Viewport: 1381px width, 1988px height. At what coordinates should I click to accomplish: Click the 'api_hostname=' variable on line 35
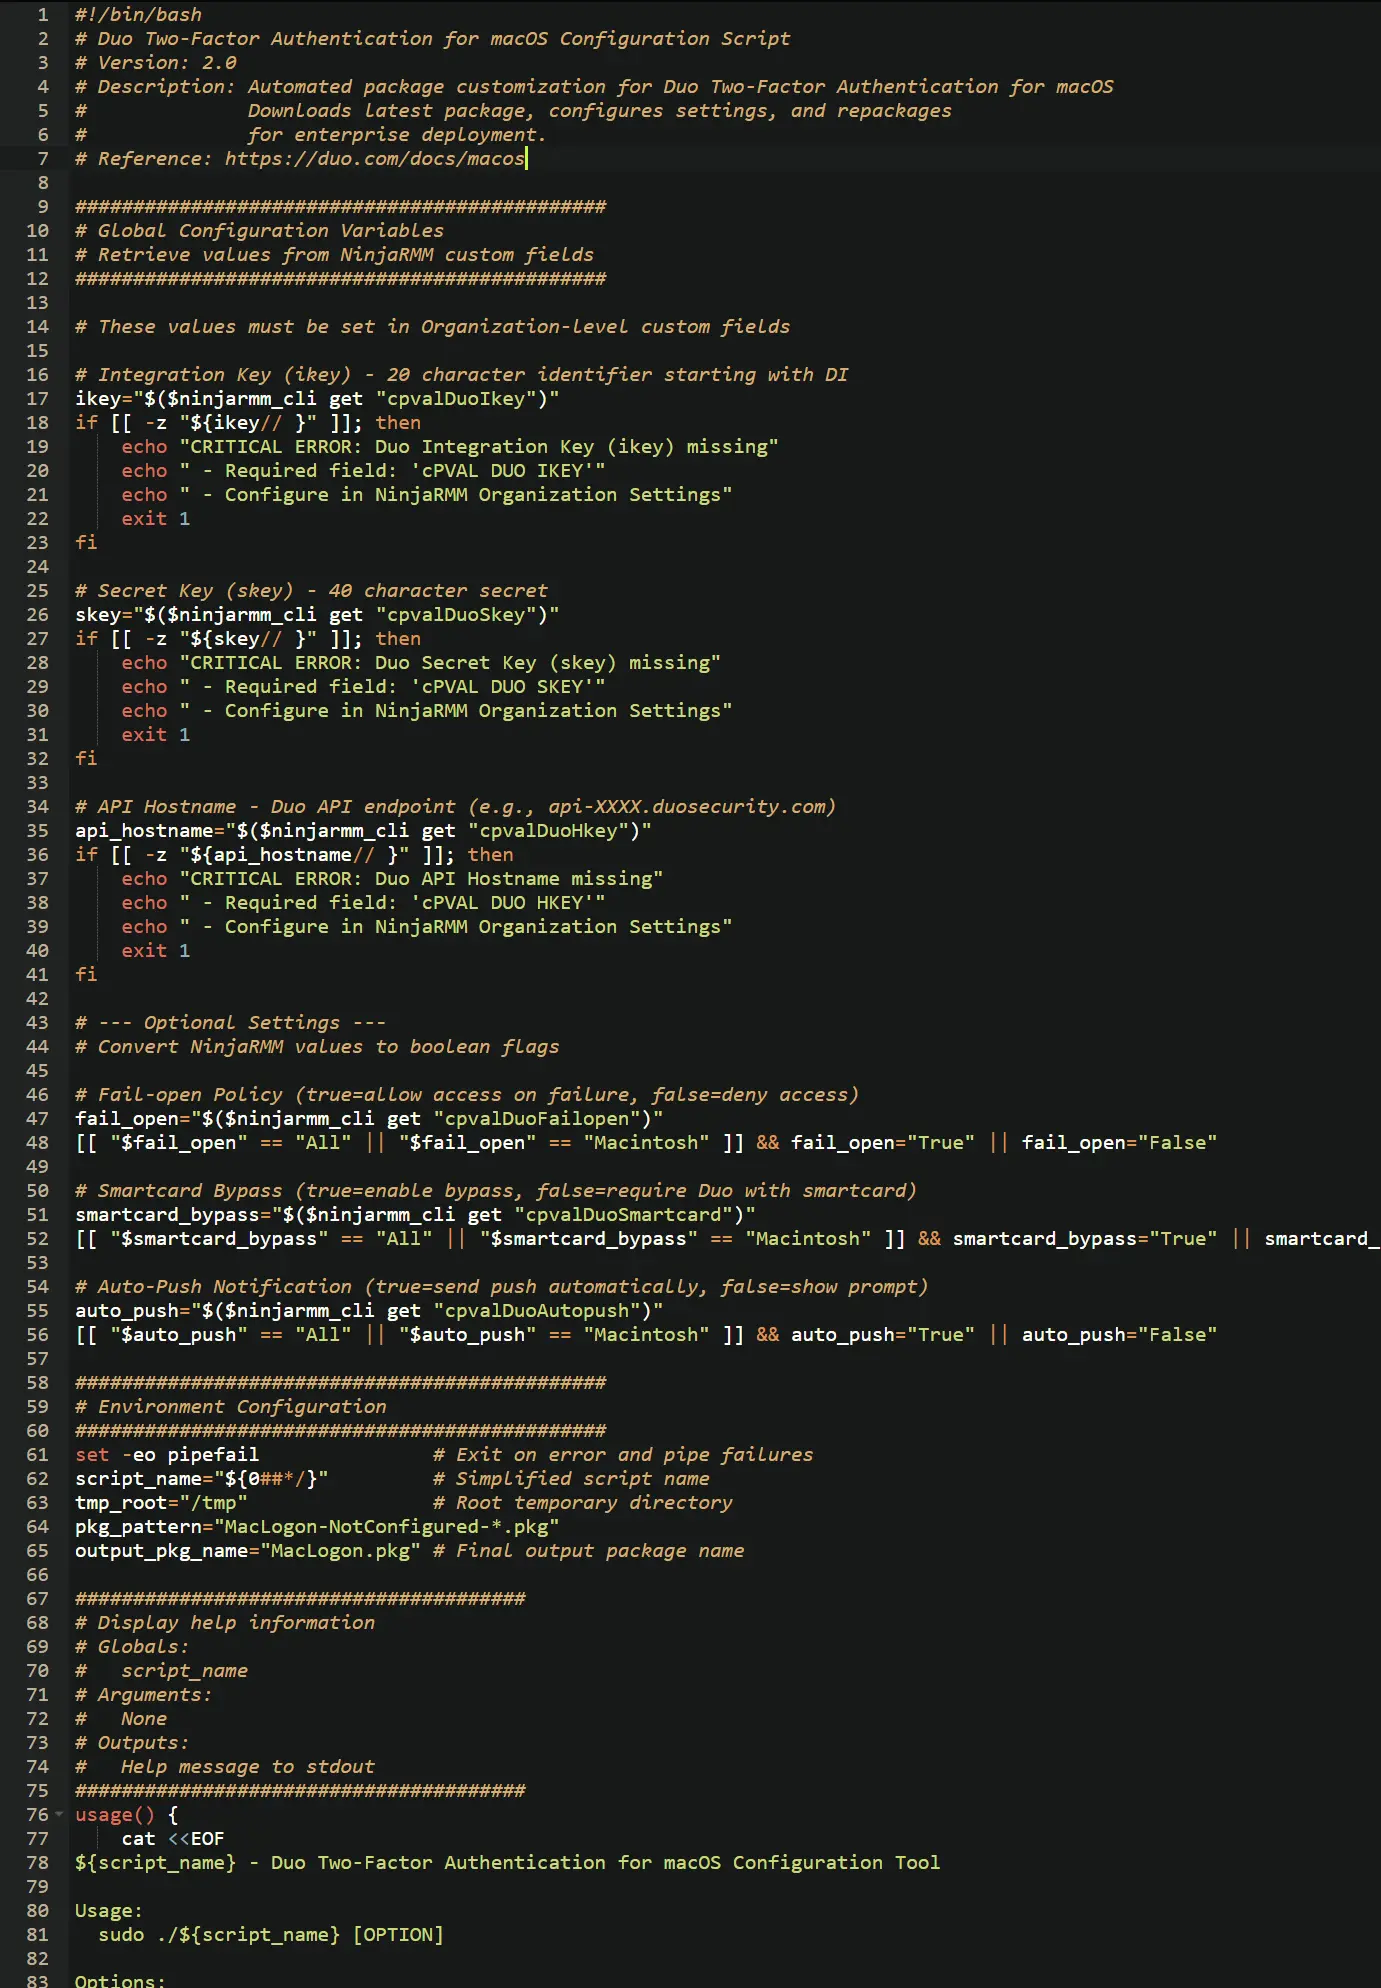[150, 830]
